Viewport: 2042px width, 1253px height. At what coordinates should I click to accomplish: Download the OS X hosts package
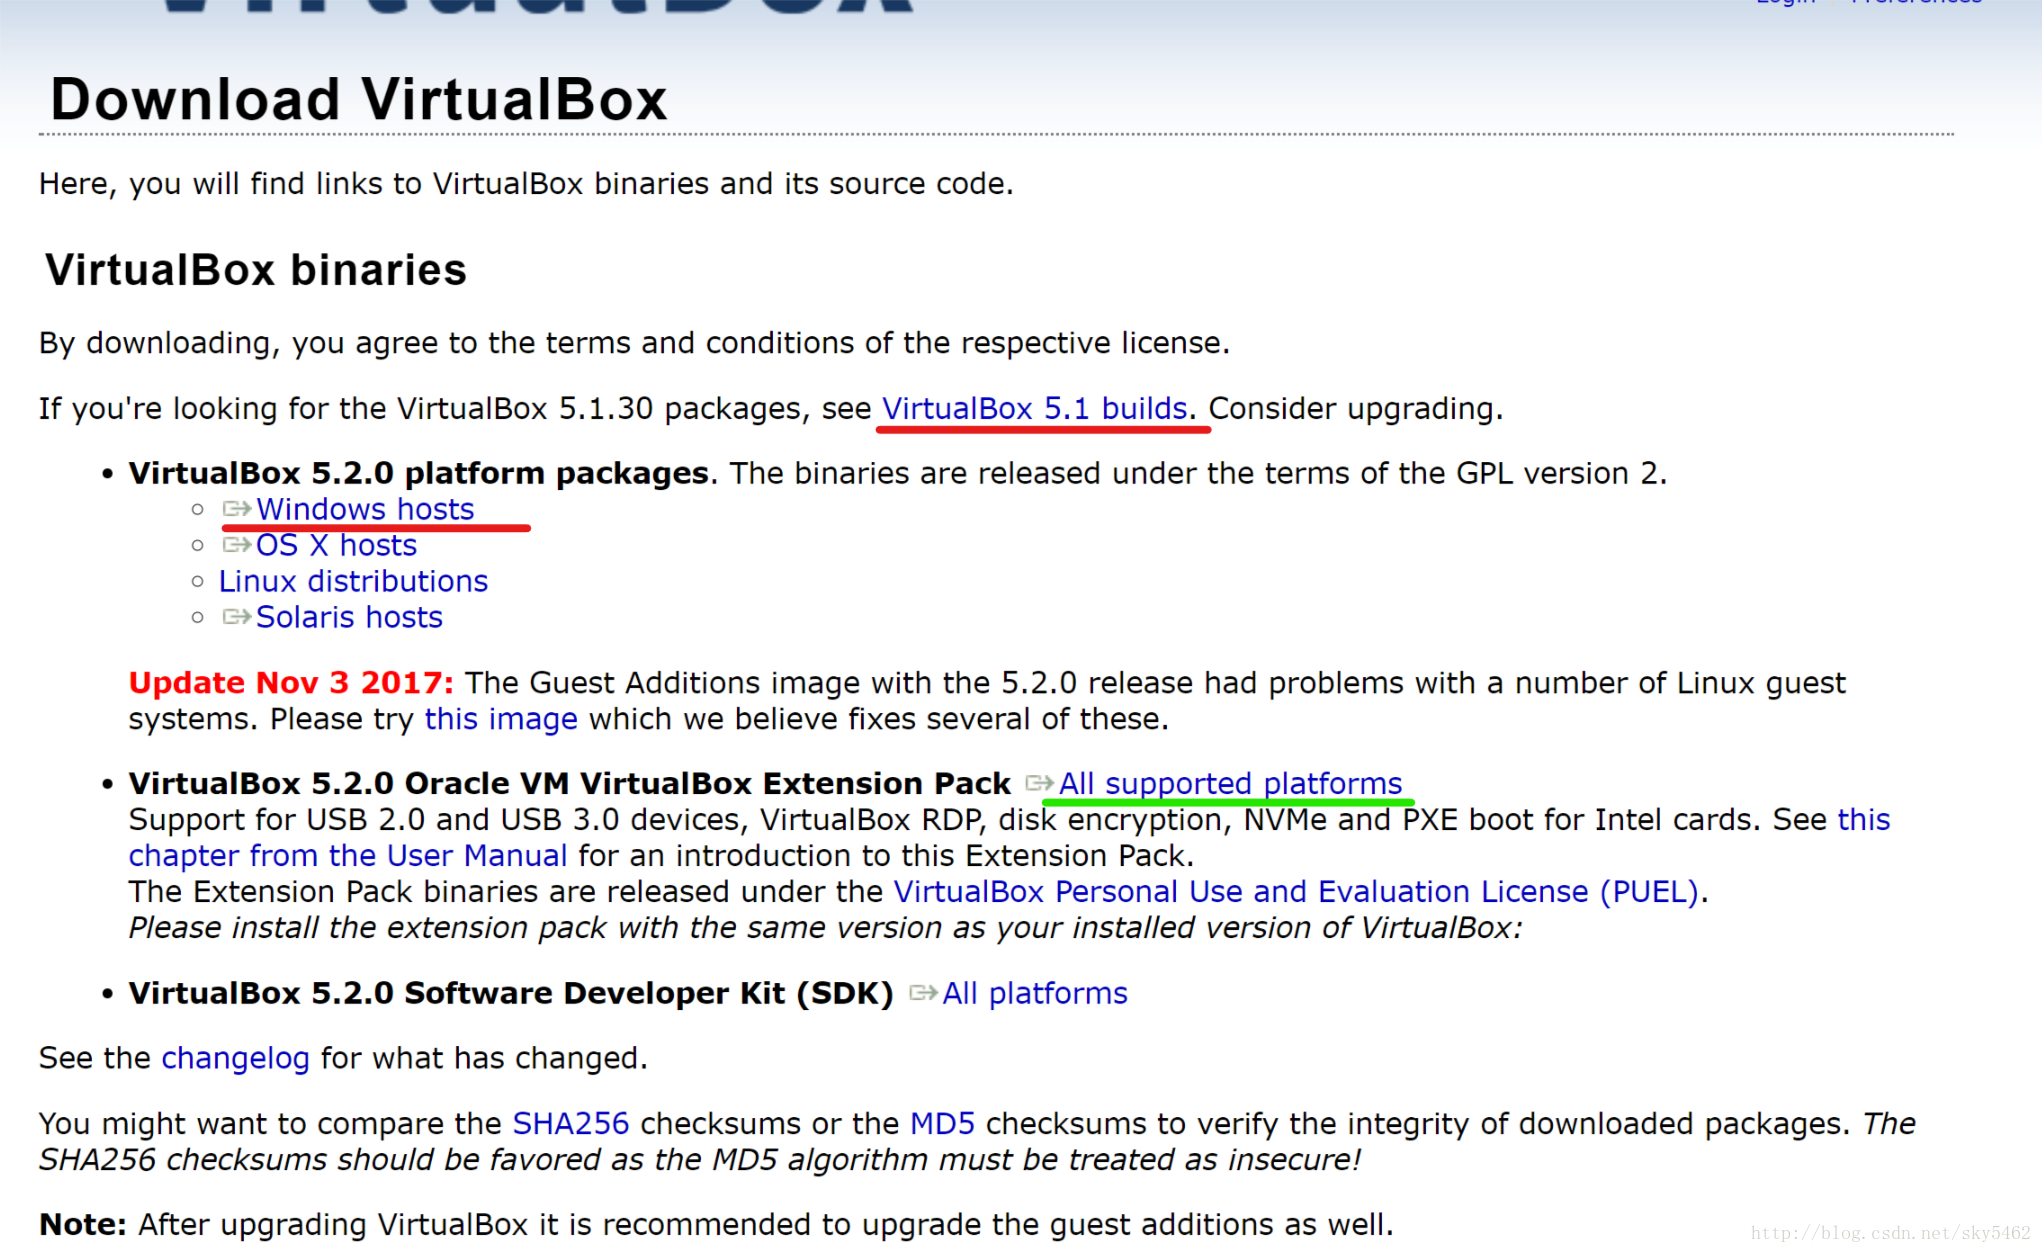coord(336,545)
